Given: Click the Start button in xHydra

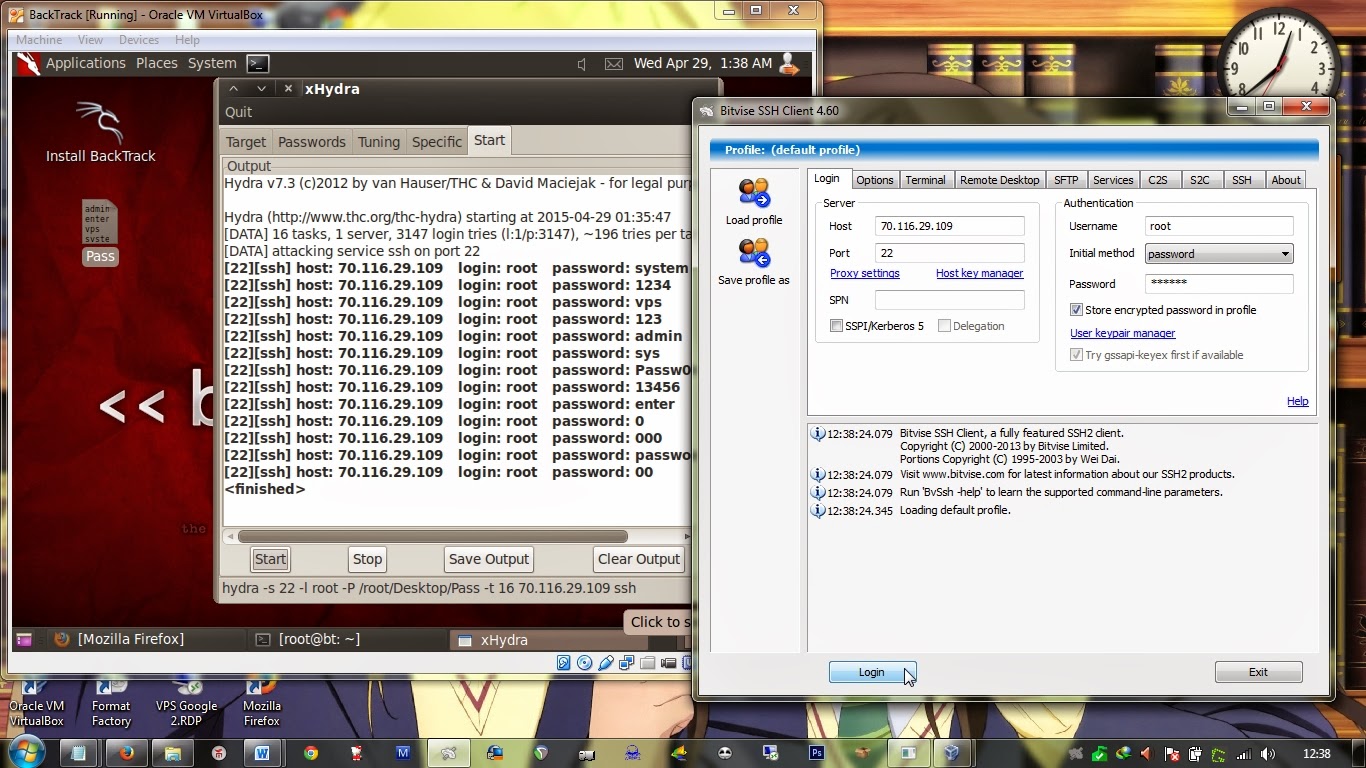Looking at the screenshot, I should 270,559.
